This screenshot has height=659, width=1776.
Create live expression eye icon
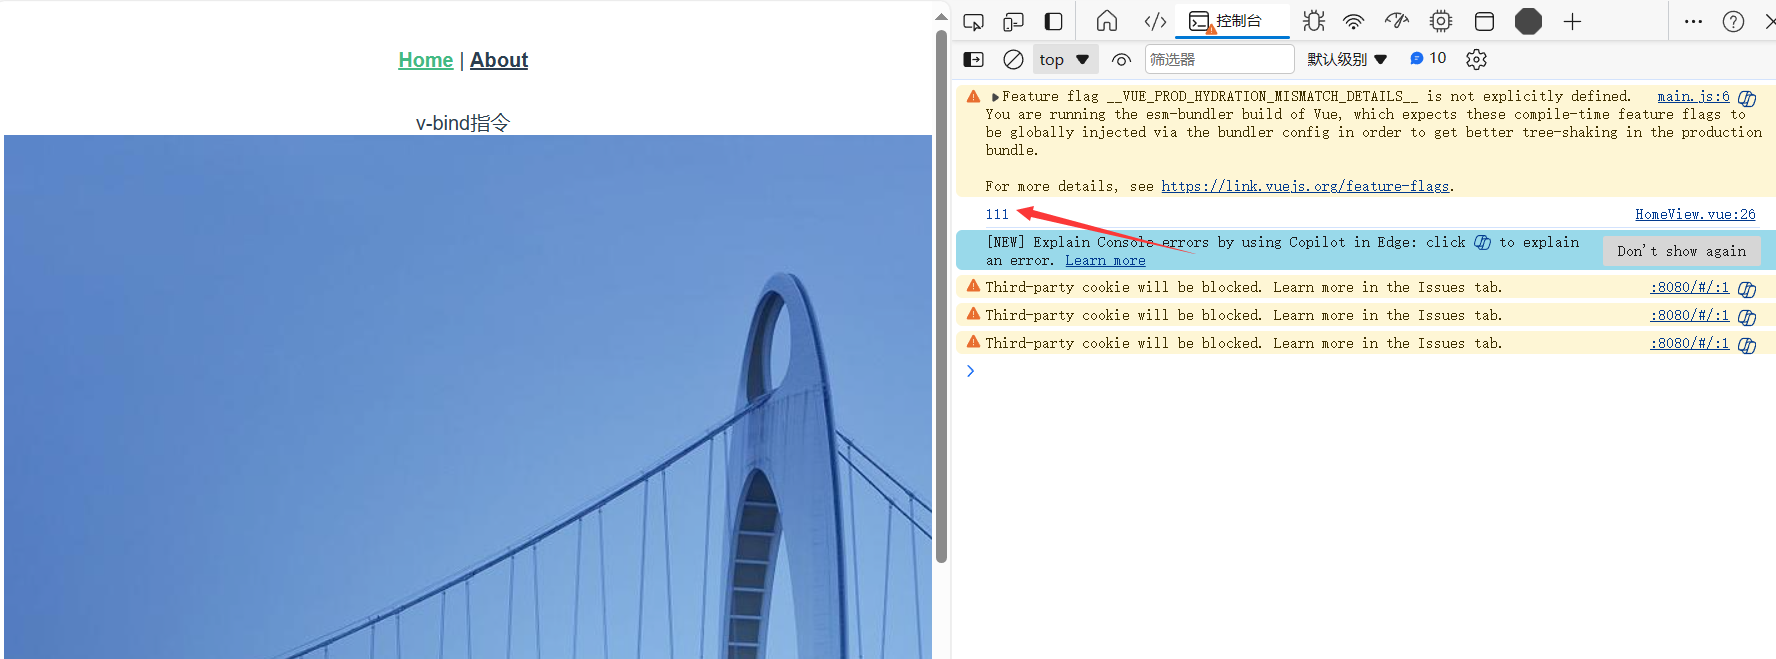[1121, 59]
